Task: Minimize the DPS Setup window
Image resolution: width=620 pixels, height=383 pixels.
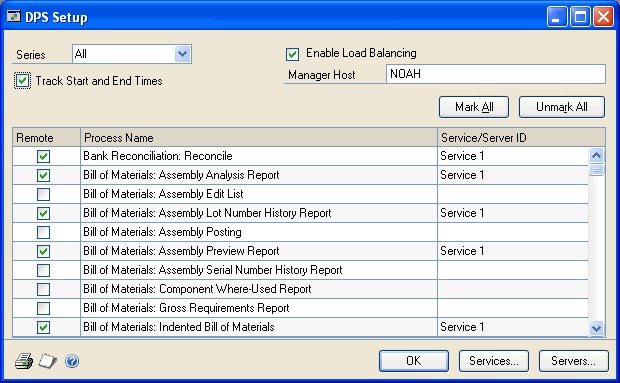Action: click(557, 17)
